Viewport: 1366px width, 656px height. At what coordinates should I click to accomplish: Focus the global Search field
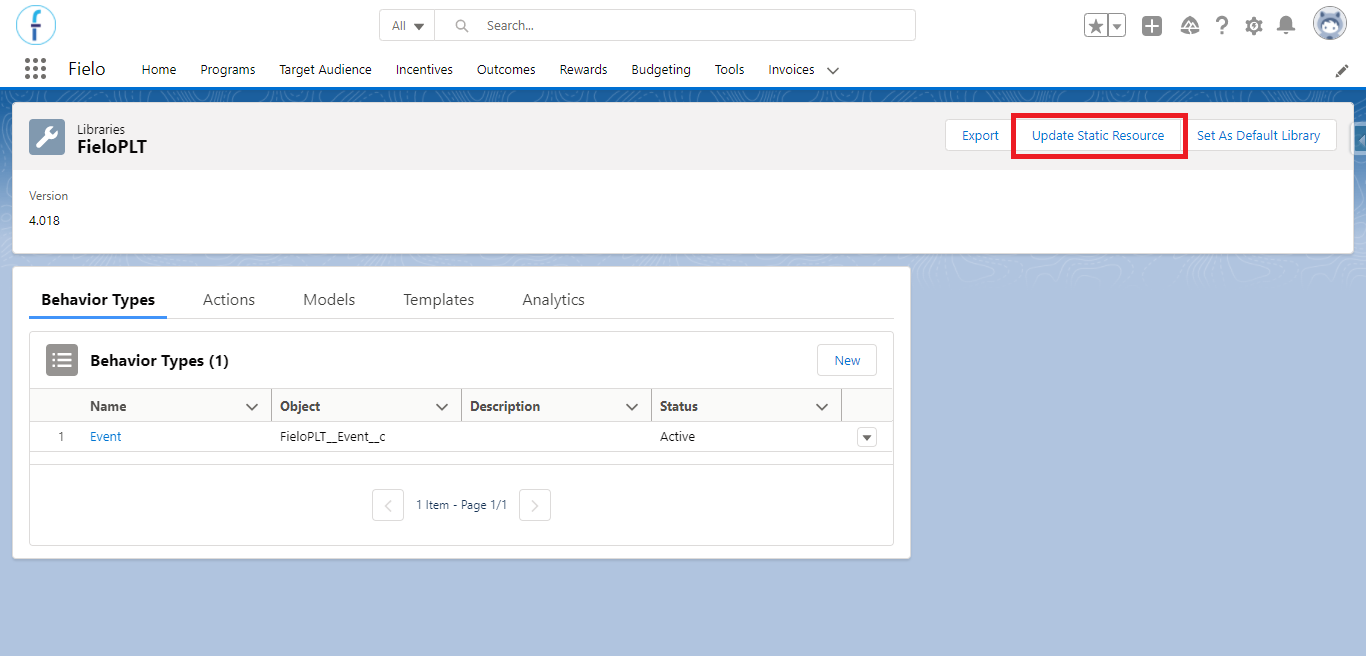click(675, 26)
